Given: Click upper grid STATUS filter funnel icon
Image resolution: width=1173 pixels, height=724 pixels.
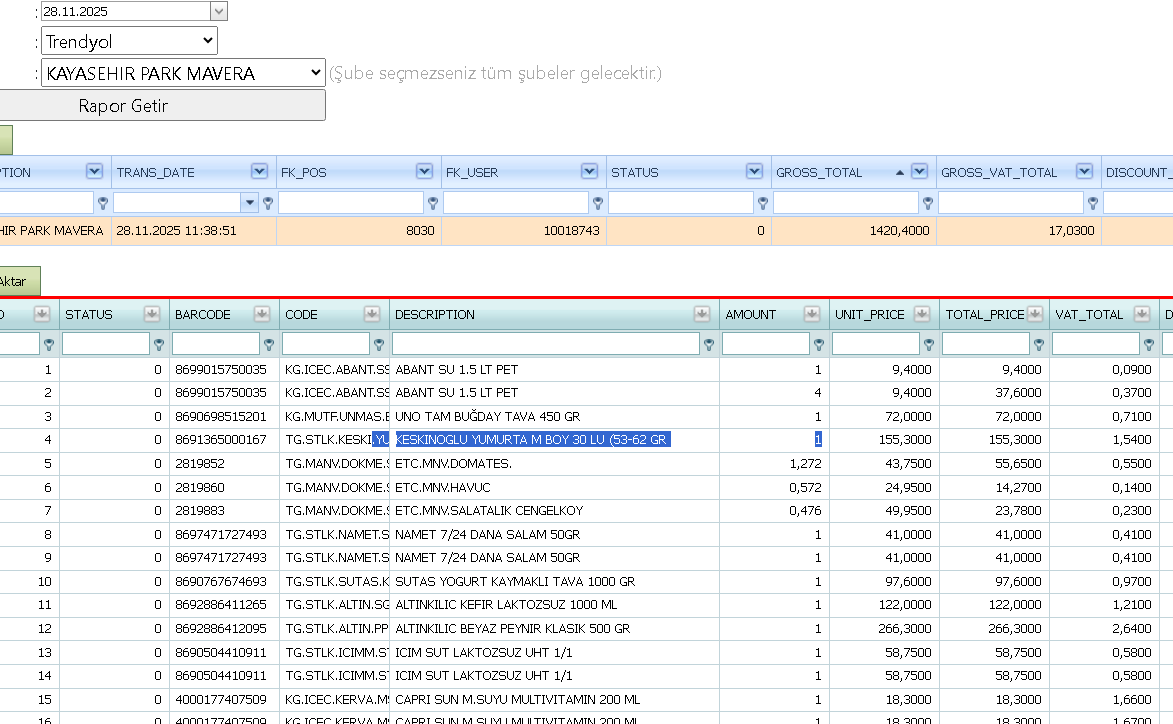Looking at the screenshot, I should click(762, 203).
